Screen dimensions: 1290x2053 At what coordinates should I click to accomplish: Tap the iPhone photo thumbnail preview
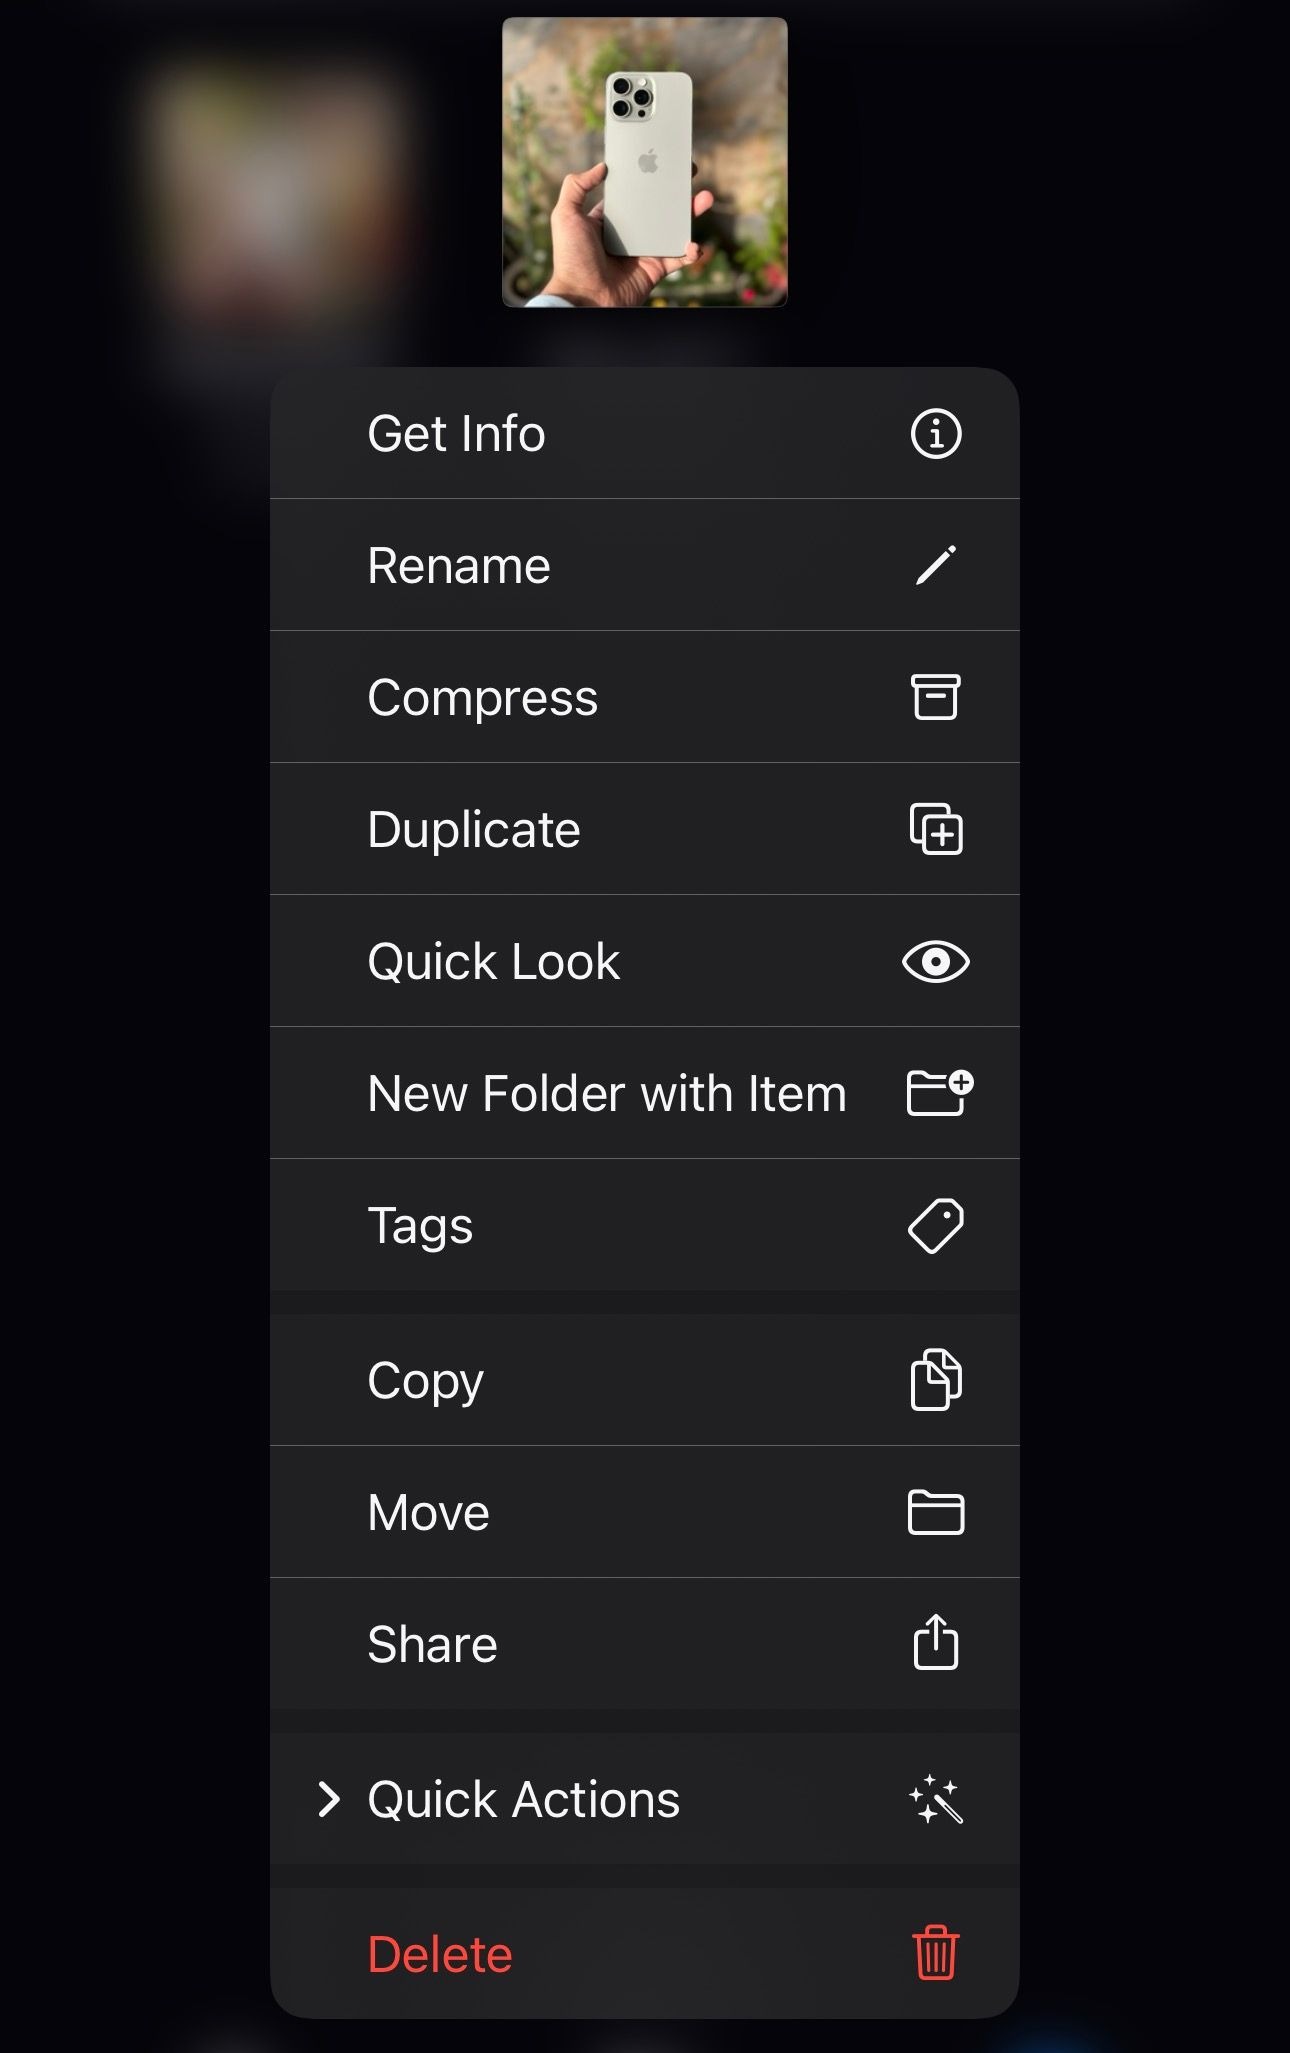tap(645, 162)
